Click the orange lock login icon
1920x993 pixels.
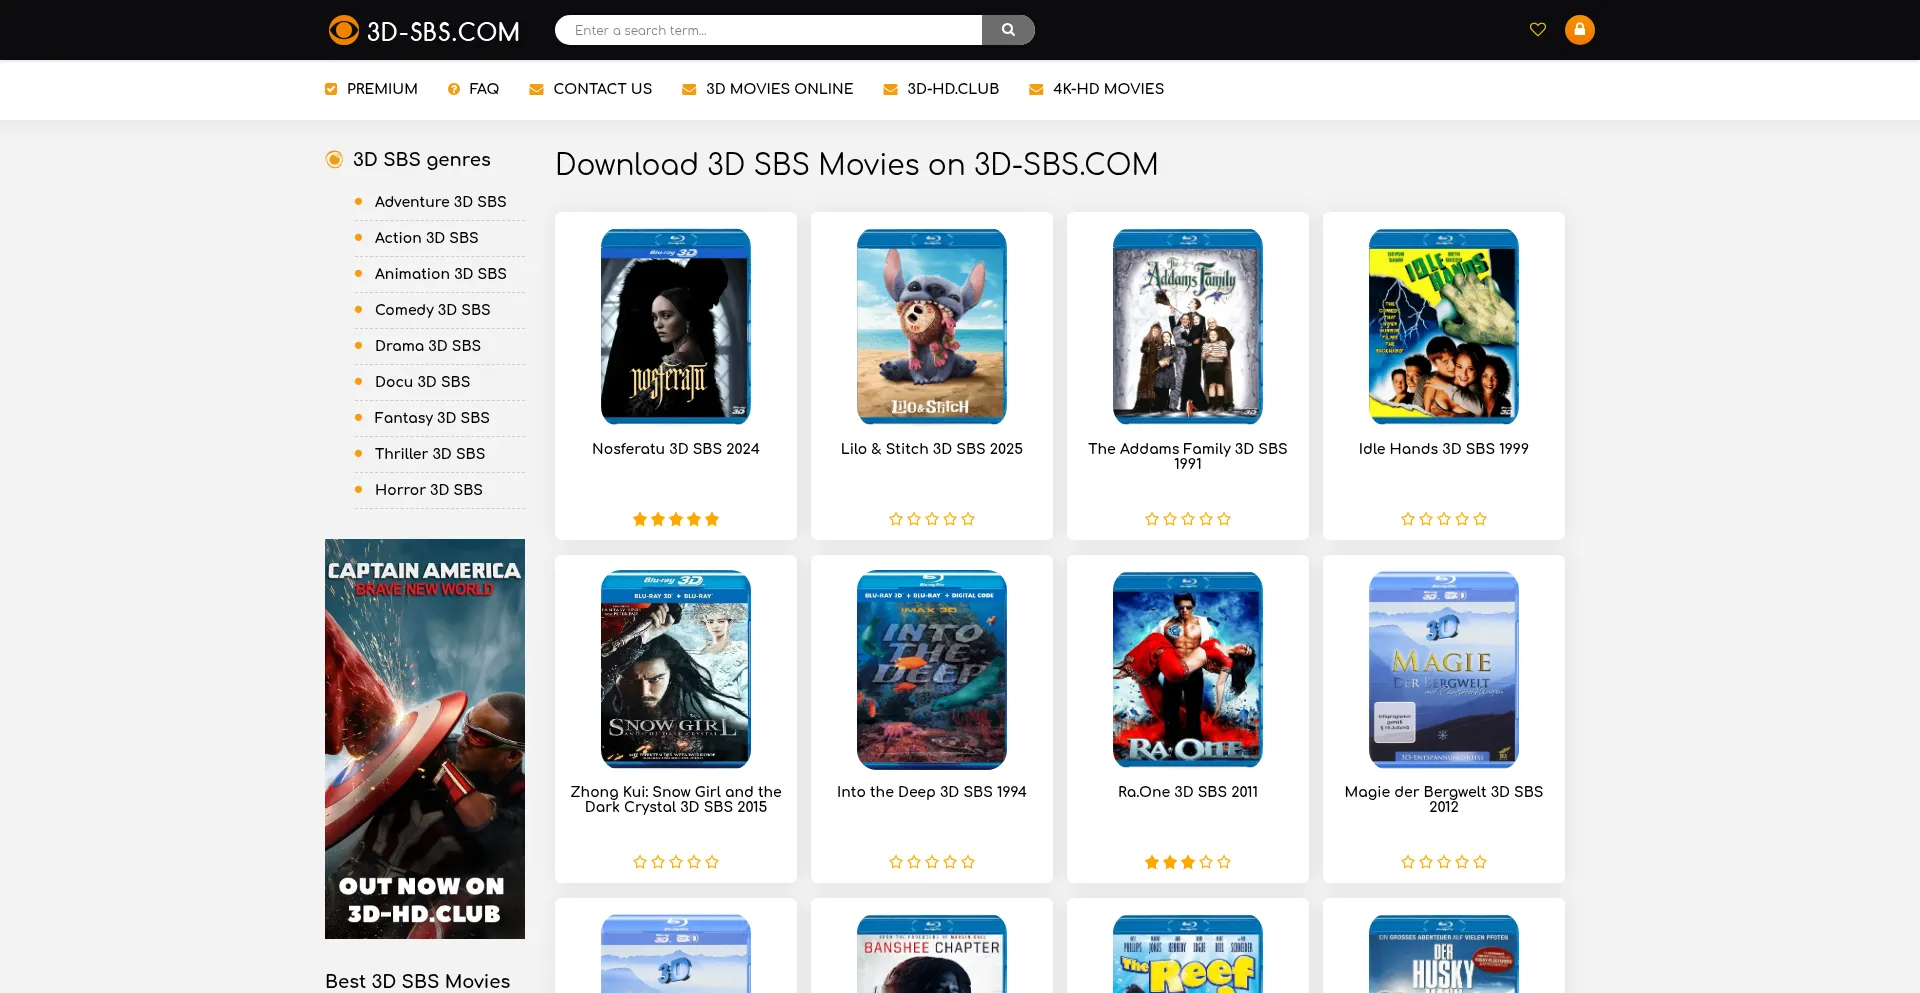pyautogui.click(x=1579, y=30)
